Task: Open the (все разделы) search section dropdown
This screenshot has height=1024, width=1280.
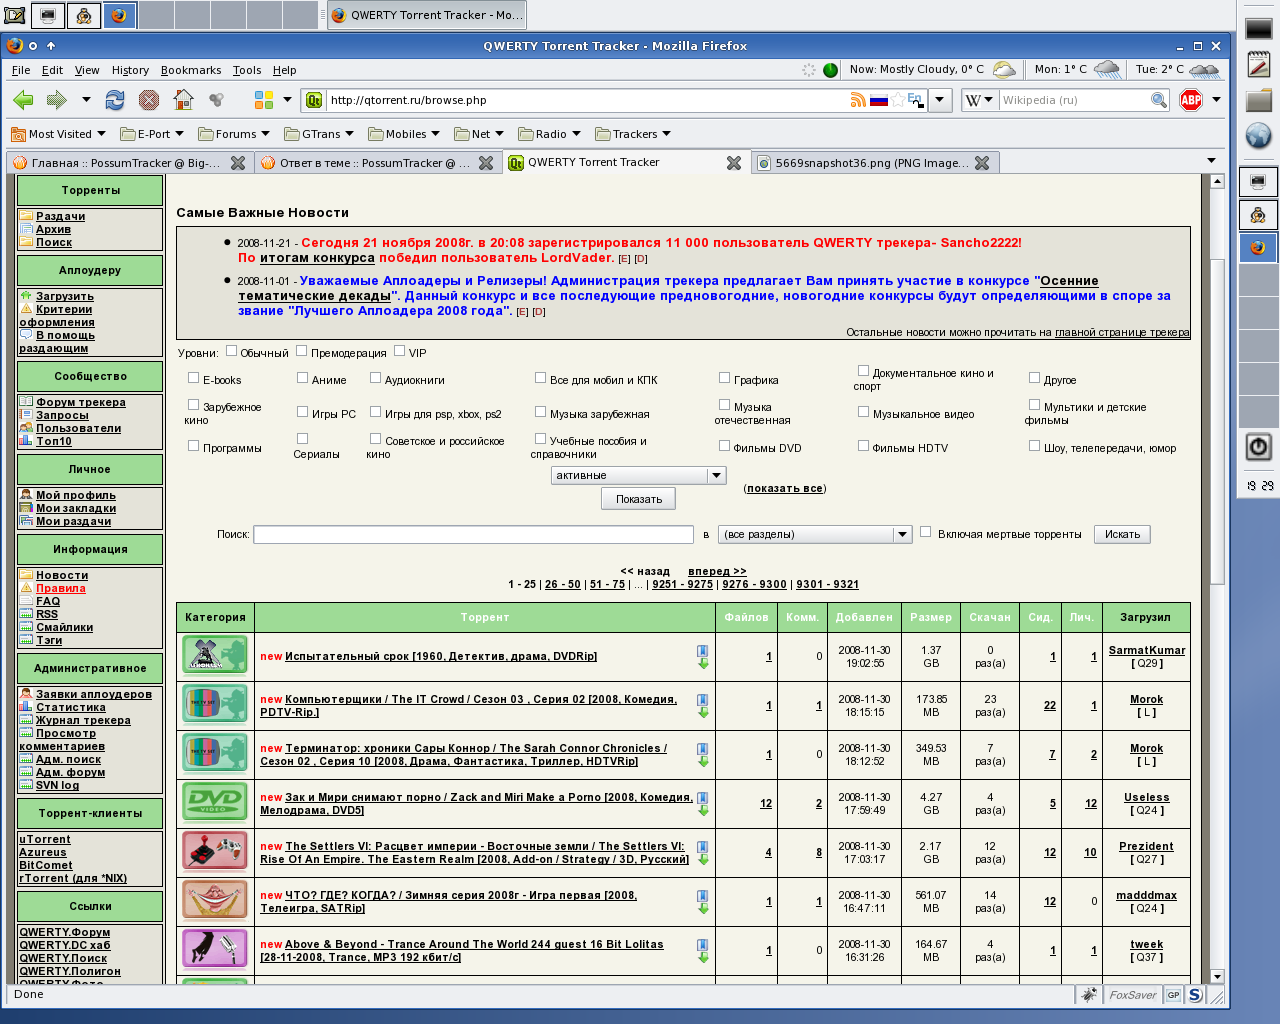Action: [x=816, y=535]
